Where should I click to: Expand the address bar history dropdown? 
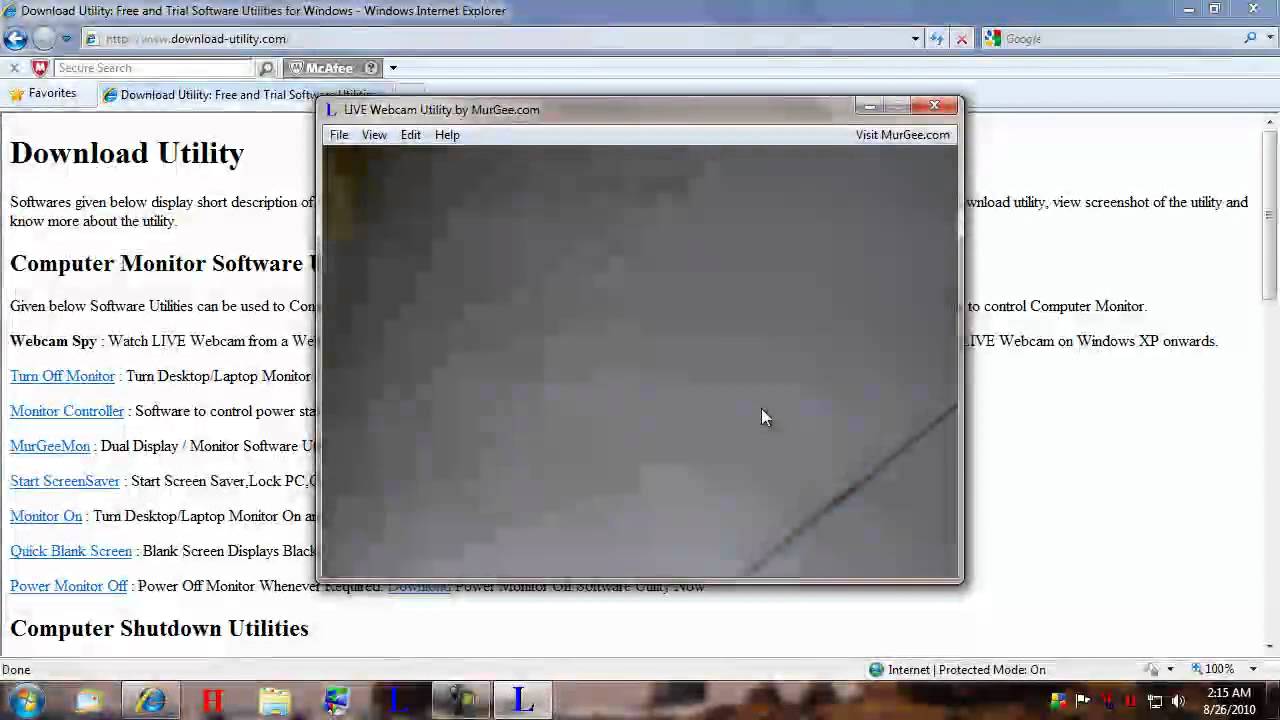click(x=915, y=39)
